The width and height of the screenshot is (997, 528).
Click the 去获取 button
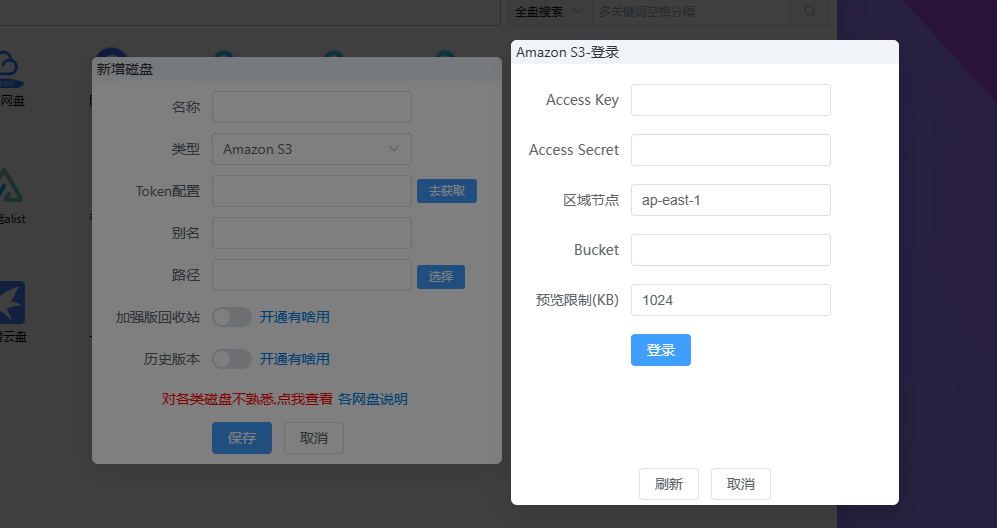(x=447, y=191)
